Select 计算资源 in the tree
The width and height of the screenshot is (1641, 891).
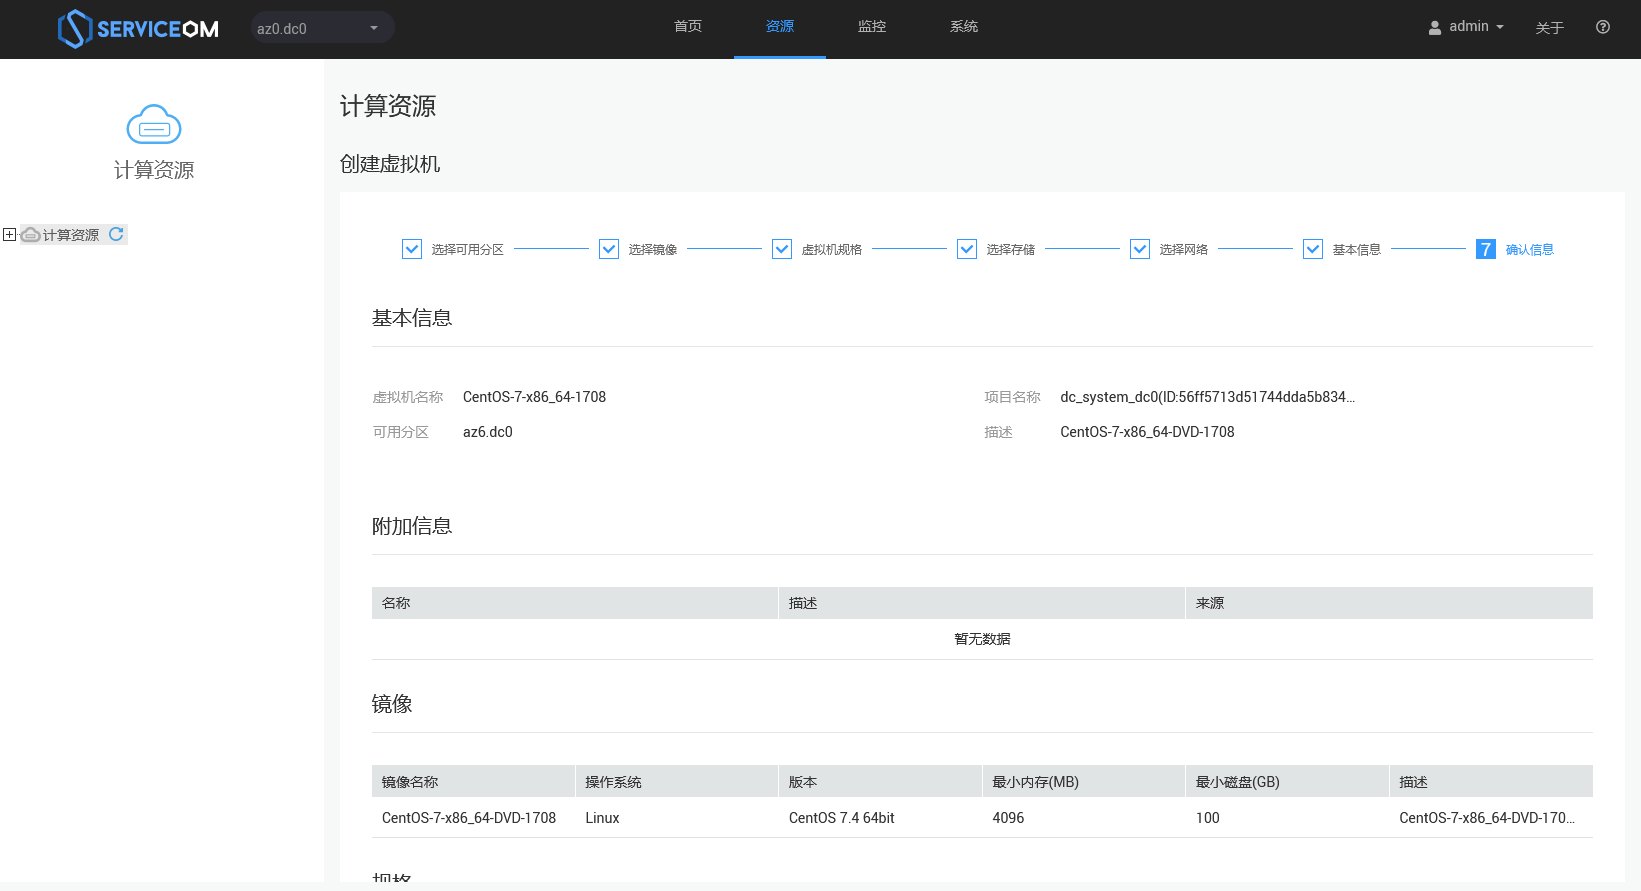coord(71,235)
